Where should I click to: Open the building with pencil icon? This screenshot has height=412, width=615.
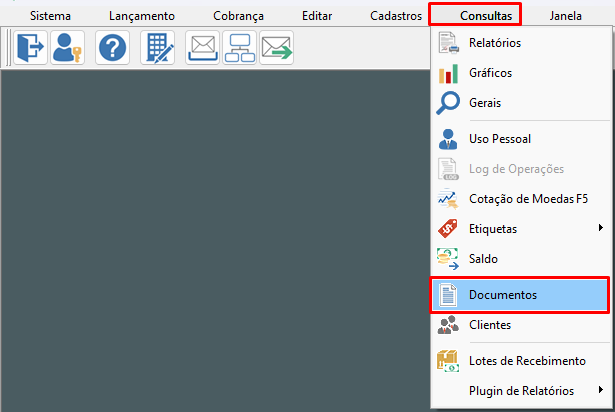click(x=157, y=48)
